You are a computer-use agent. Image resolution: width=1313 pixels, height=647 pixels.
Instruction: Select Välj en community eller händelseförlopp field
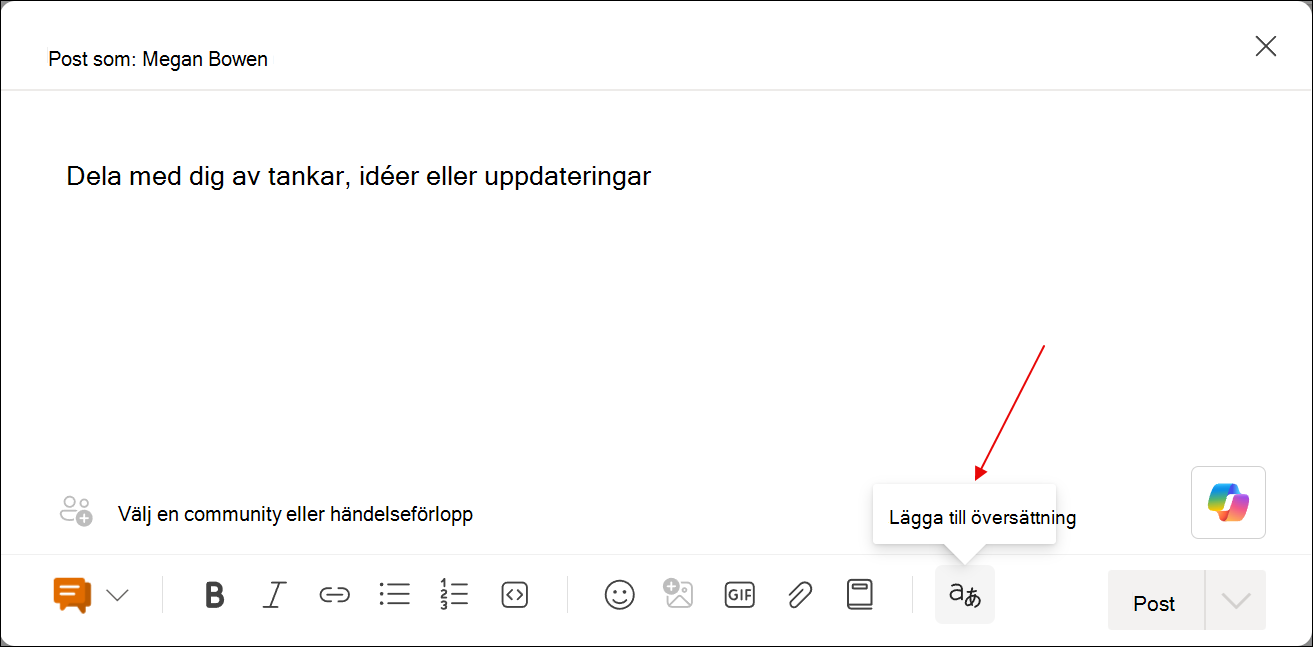tap(295, 514)
